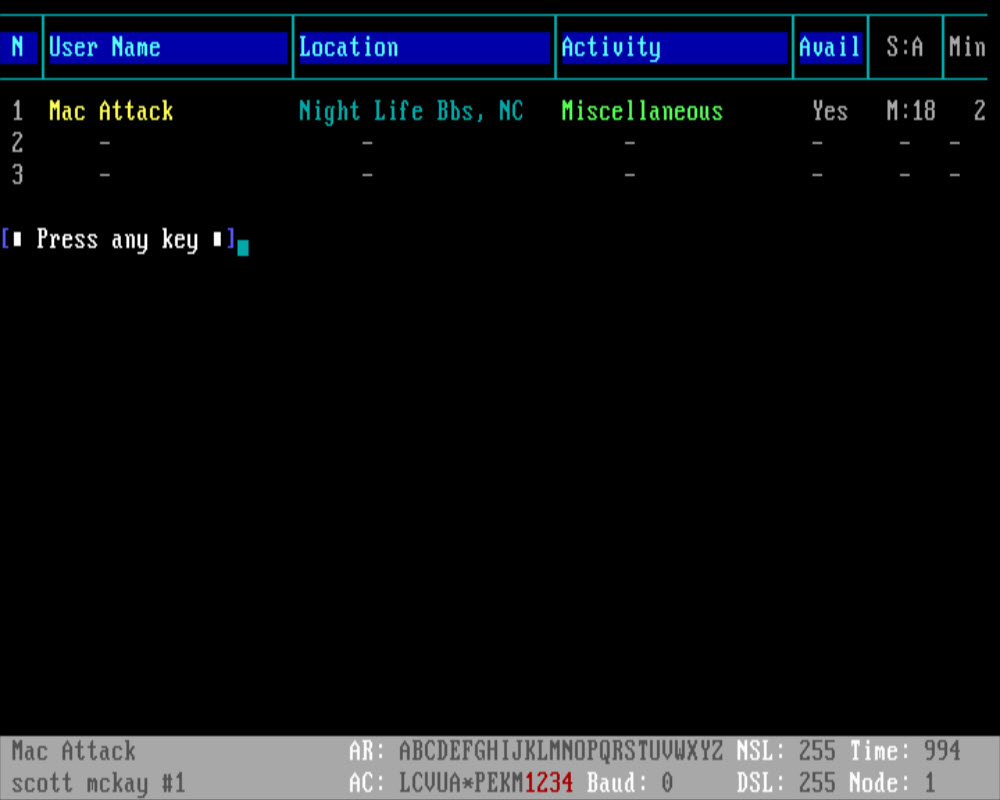The width and height of the screenshot is (1000, 800).
Task: Click the 'Miscellaneous' activity entry
Action: coord(642,111)
